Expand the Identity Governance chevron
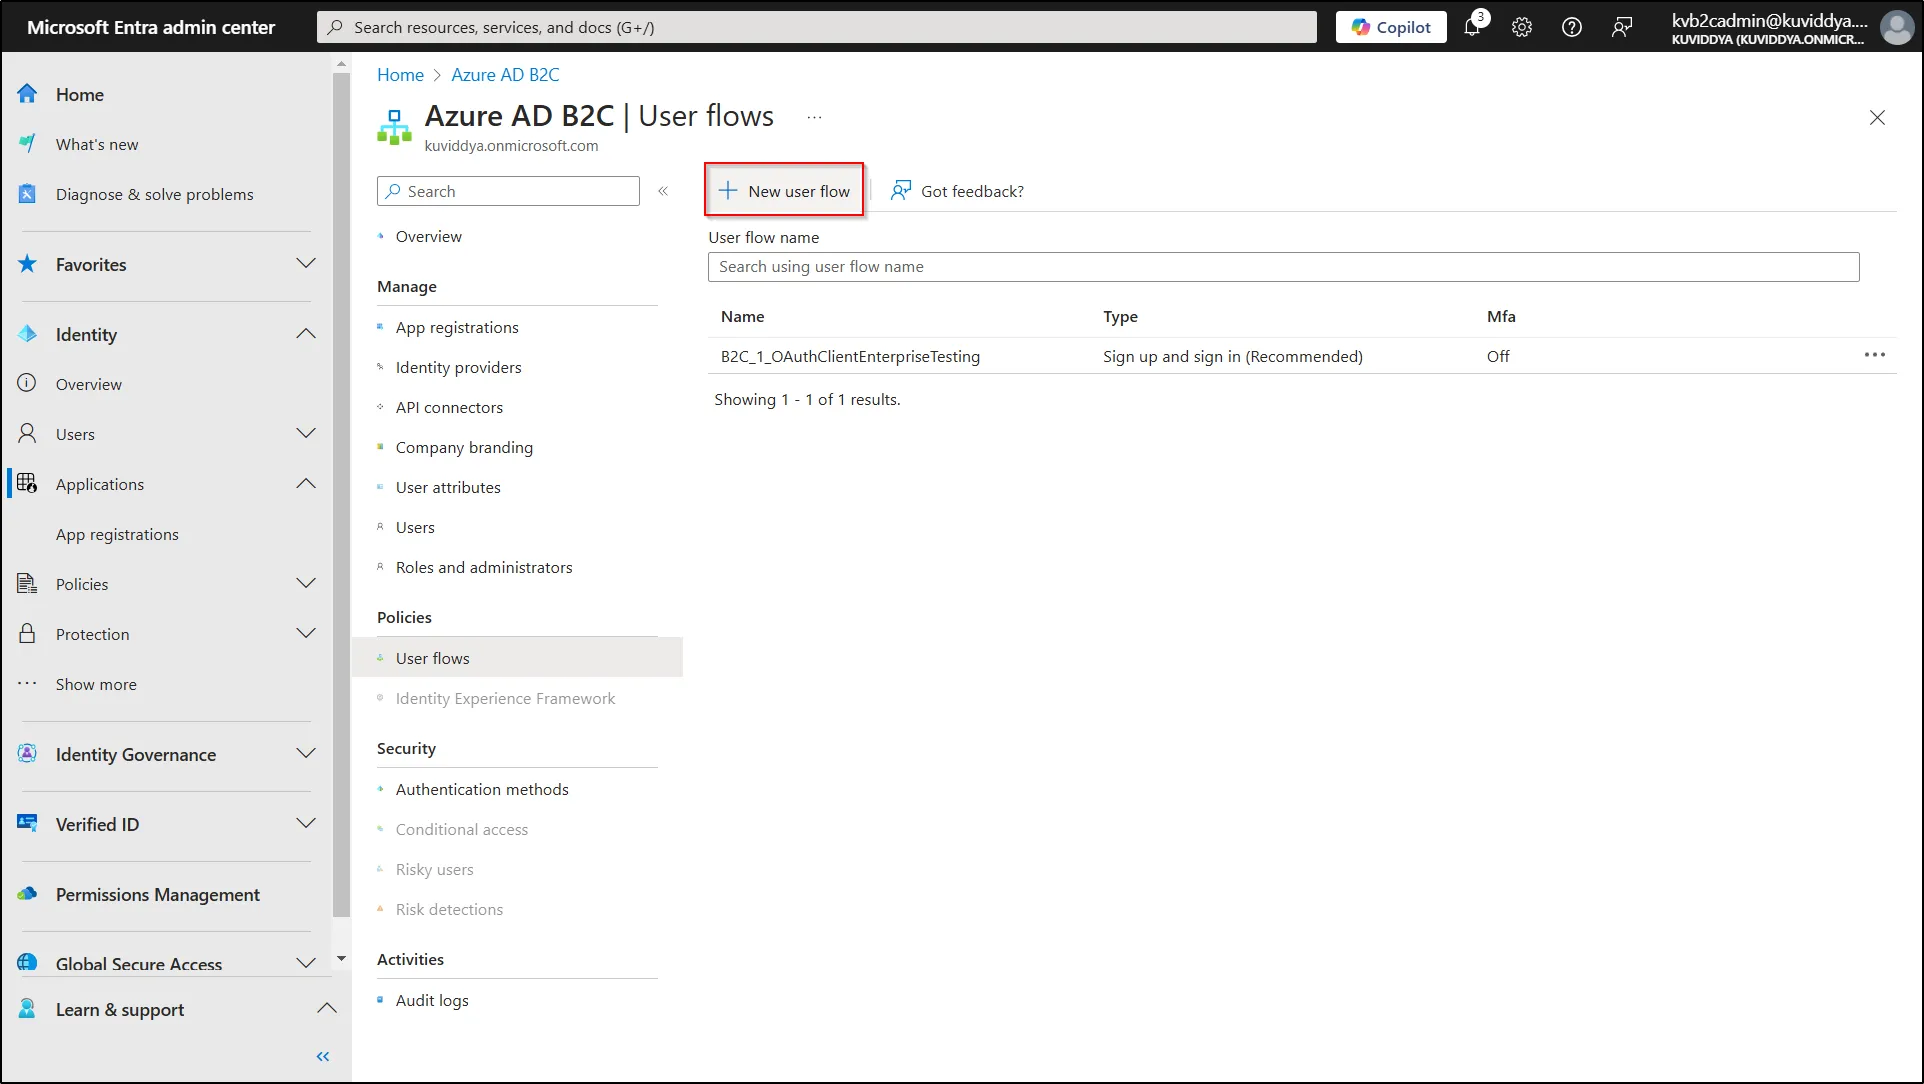The image size is (1924, 1084). pos(306,754)
